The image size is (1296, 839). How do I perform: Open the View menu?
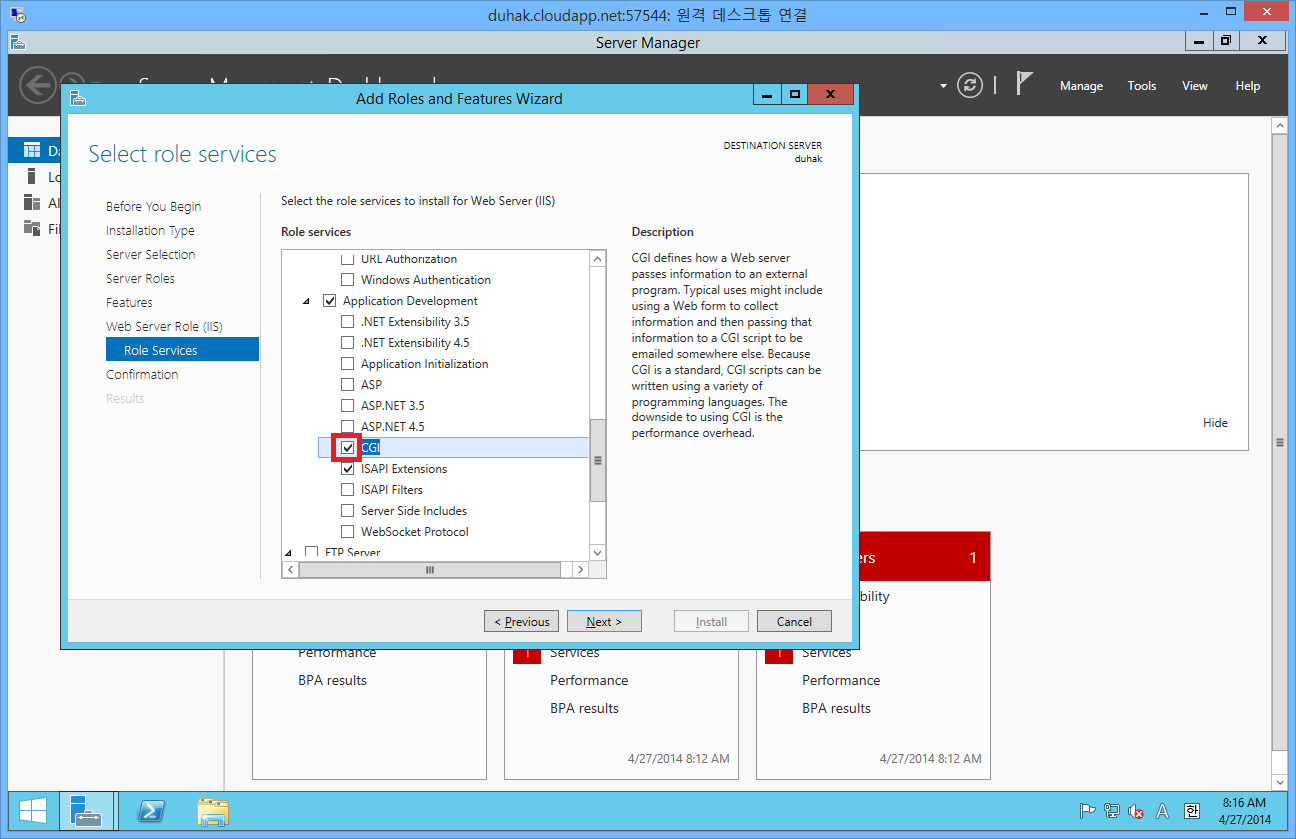pyautogui.click(x=1195, y=86)
